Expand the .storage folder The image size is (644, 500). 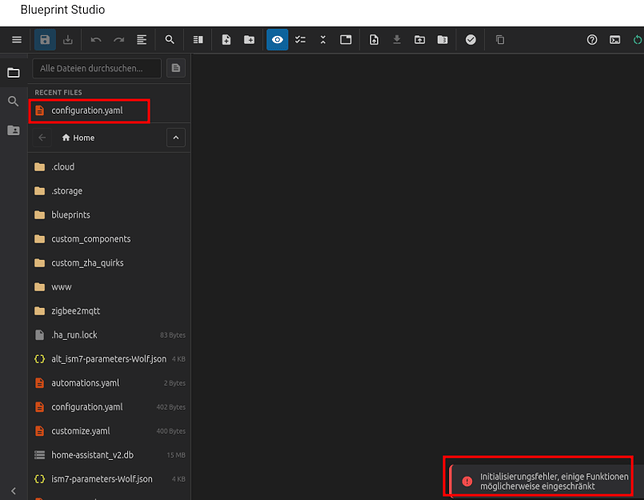pyautogui.click(x=109, y=191)
